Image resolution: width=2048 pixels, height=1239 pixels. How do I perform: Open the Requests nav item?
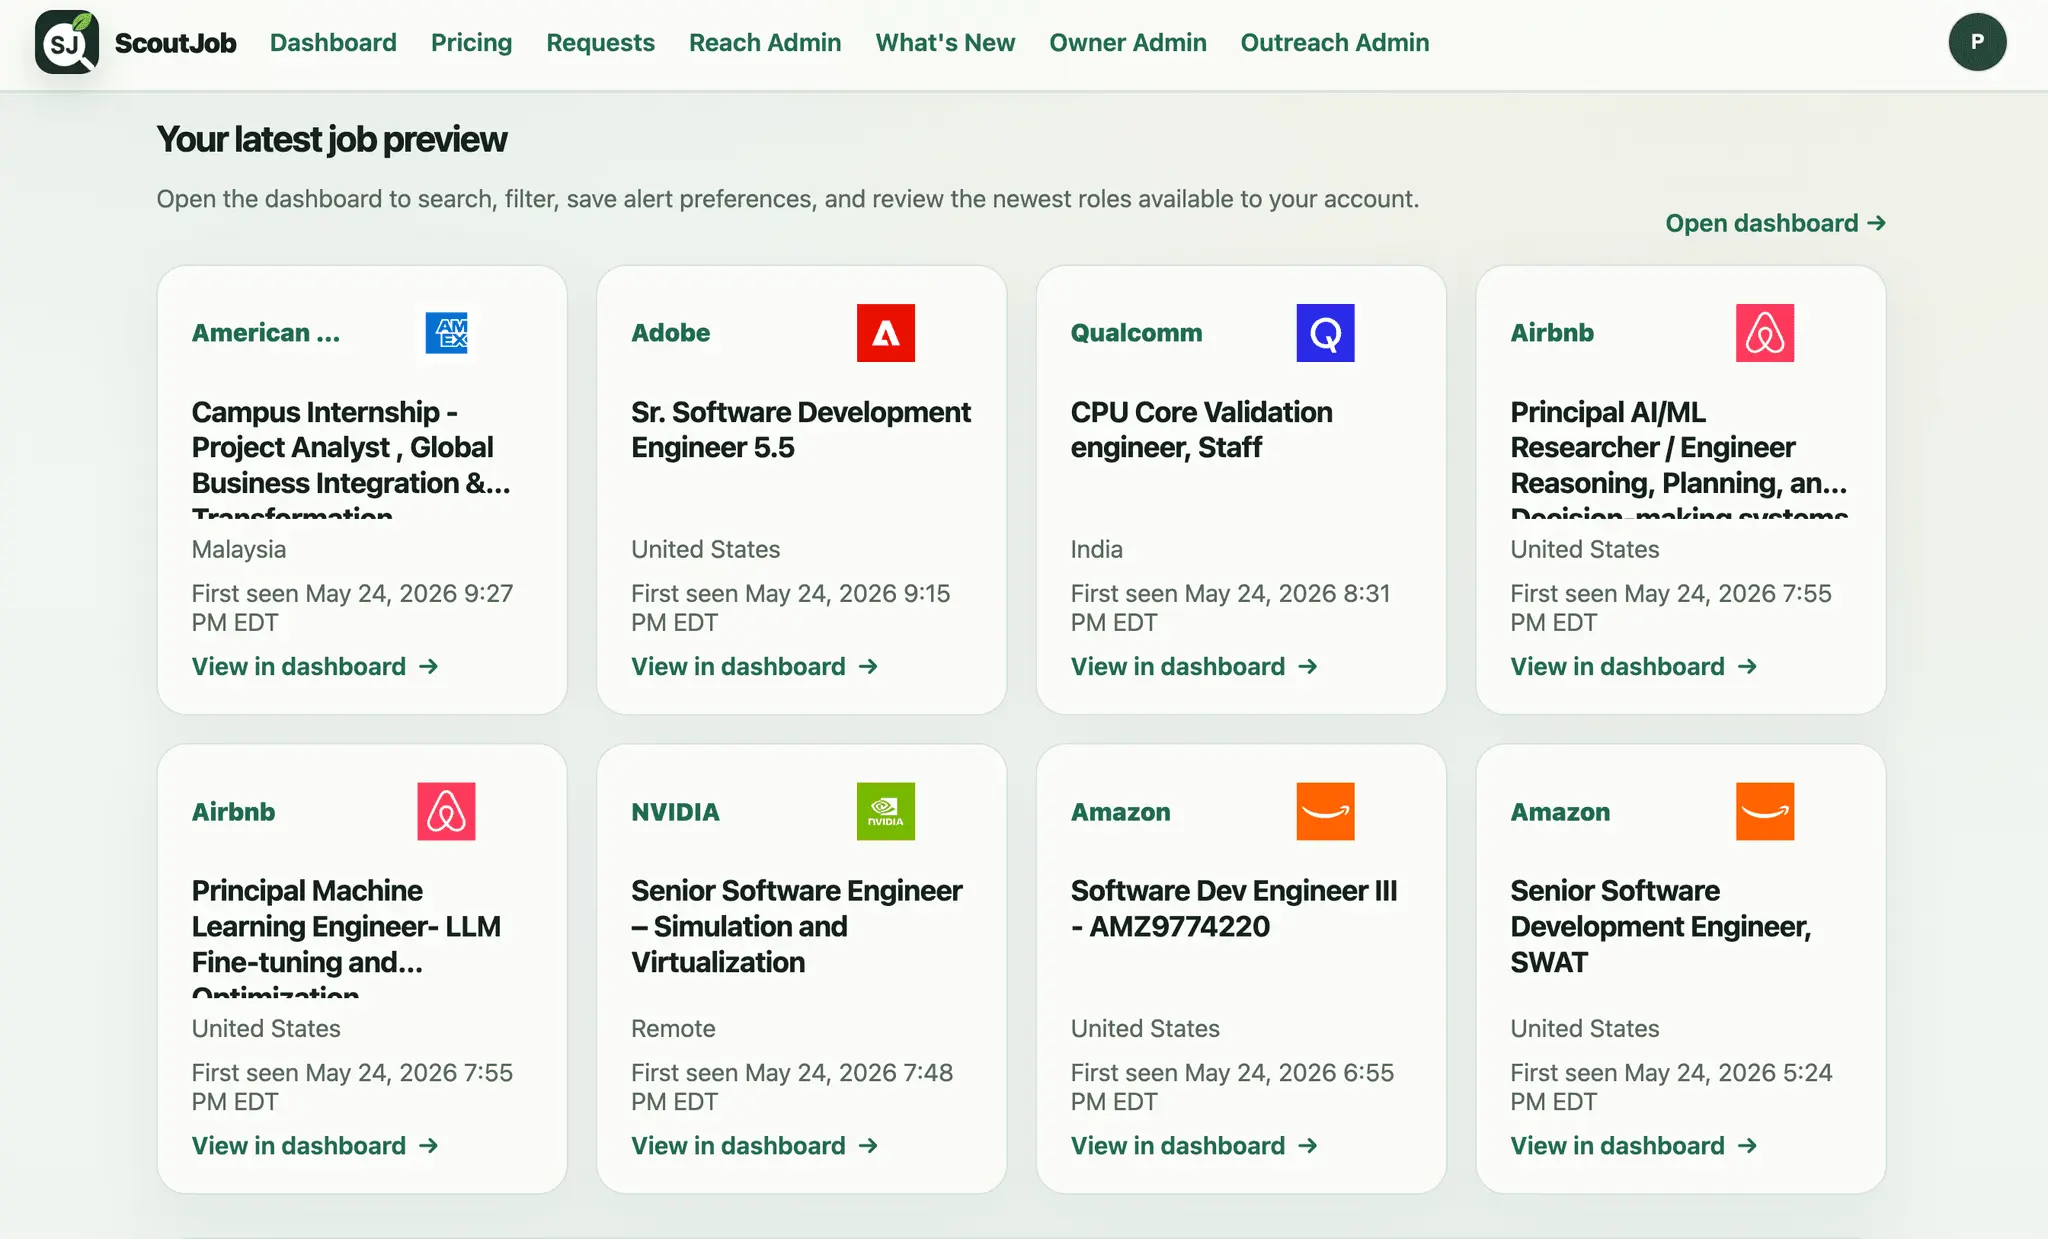[x=600, y=42]
